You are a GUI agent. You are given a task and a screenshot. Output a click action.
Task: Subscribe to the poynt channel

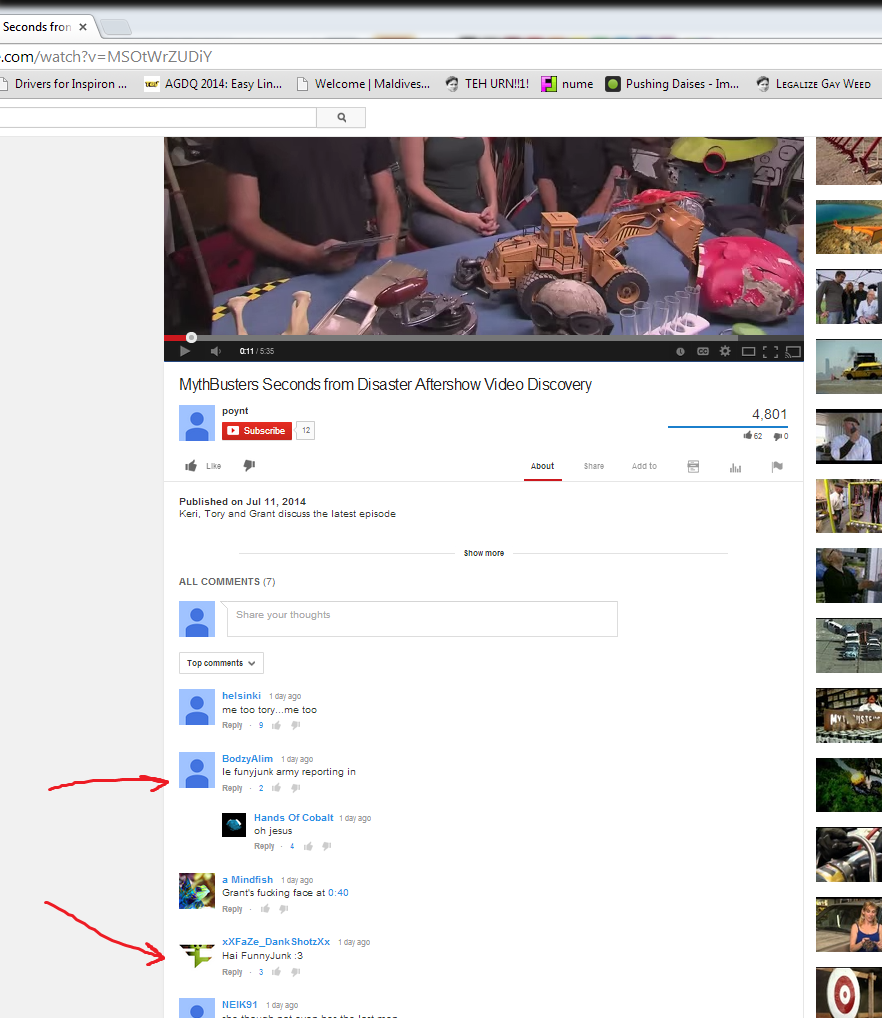pyautogui.click(x=256, y=430)
